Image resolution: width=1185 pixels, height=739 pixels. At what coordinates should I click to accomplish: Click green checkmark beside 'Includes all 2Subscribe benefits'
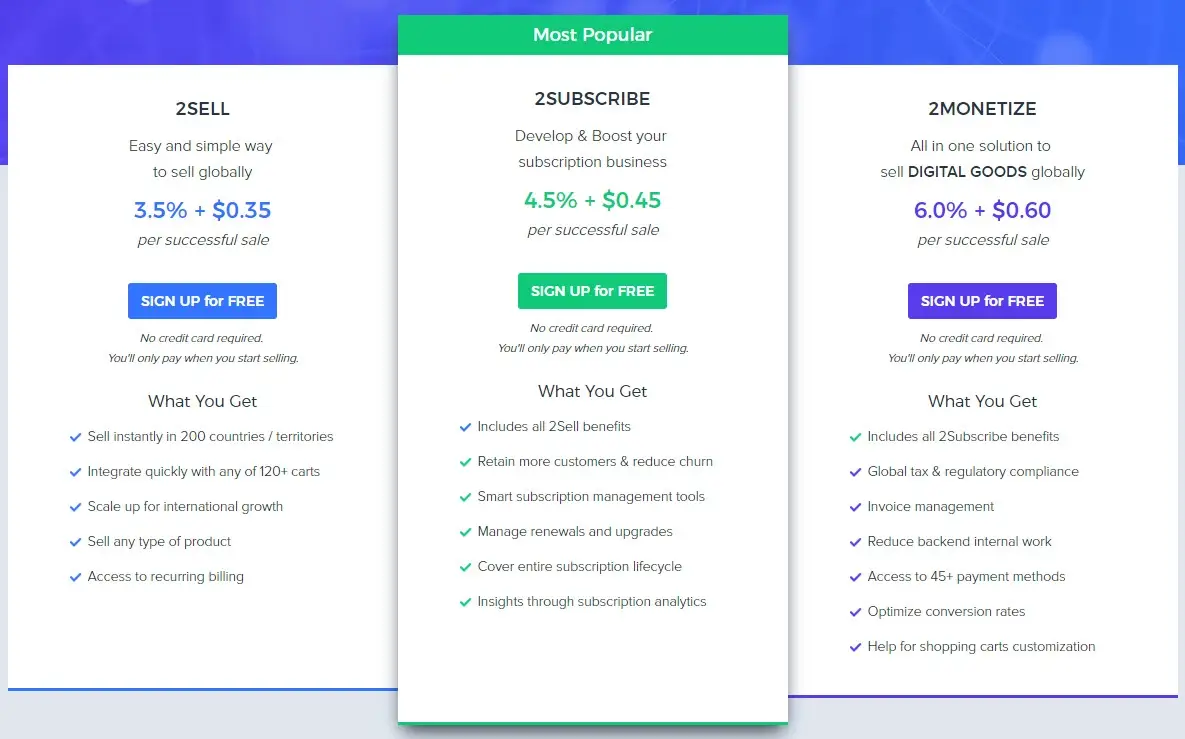pyautogui.click(x=855, y=437)
